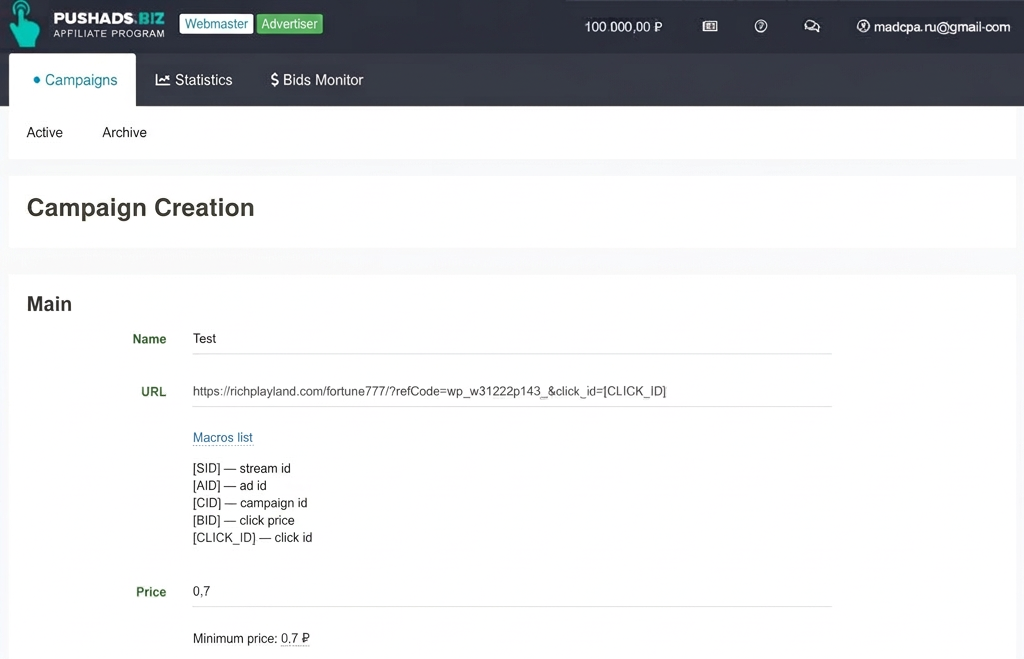The width and height of the screenshot is (1024, 659).
Task: Show Archive campaigns
Action: (x=124, y=133)
